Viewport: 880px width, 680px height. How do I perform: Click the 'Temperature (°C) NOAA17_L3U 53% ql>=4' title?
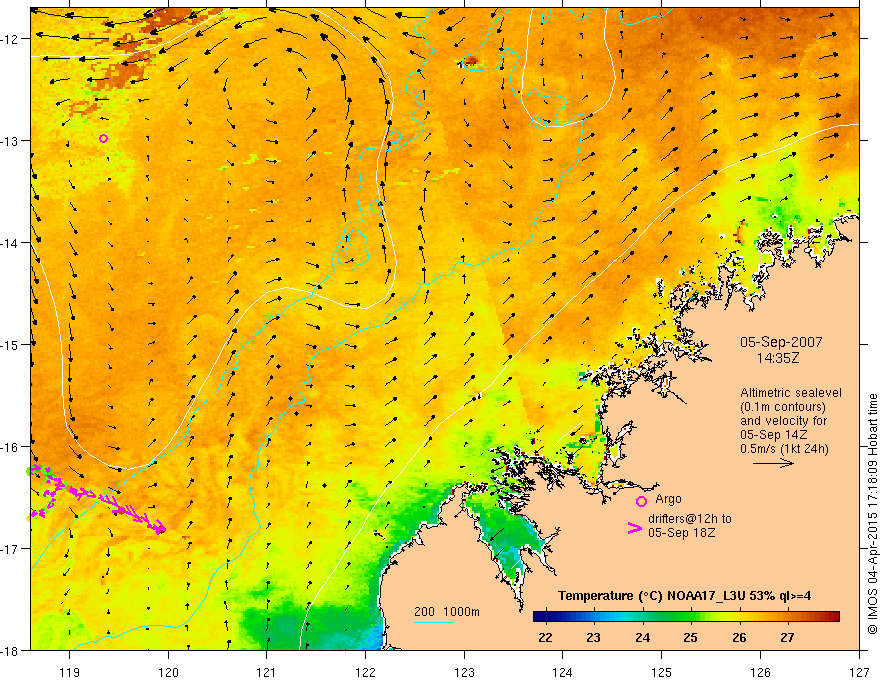pyautogui.click(x=684, y=596)
